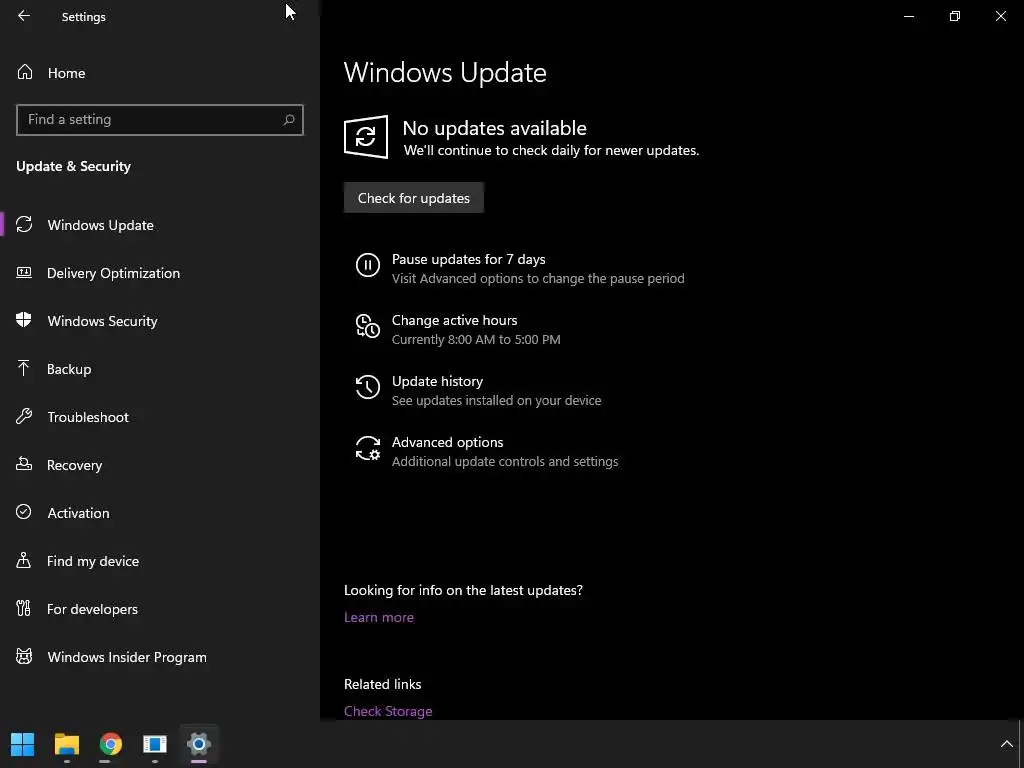The image size is (1024, 768).
Task: Click 'Additional update controls and settings' text
Action: pyautogui.click(x=505, y=461)
